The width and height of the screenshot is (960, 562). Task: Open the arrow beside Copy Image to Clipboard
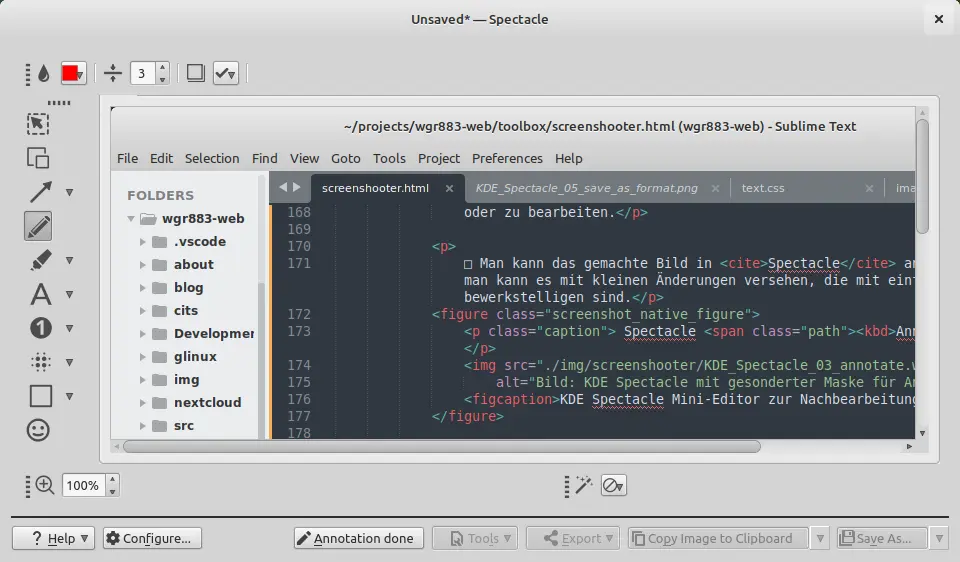pyautogui.click(x=820, y=538)
